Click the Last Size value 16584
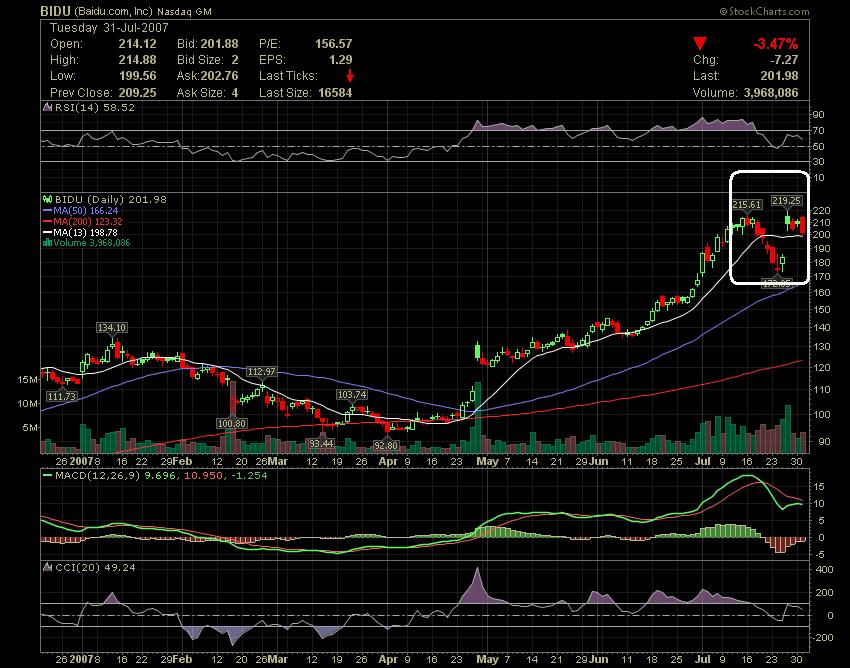Image resolution: width=850 pixels, height=668 pixels. coord(335,93)
